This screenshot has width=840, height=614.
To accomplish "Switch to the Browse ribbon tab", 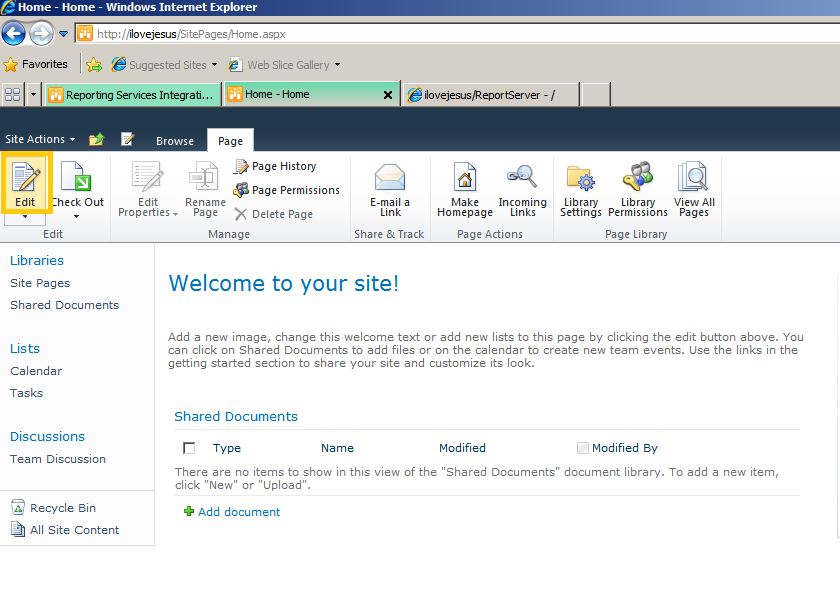I will [x=175, y=141].
